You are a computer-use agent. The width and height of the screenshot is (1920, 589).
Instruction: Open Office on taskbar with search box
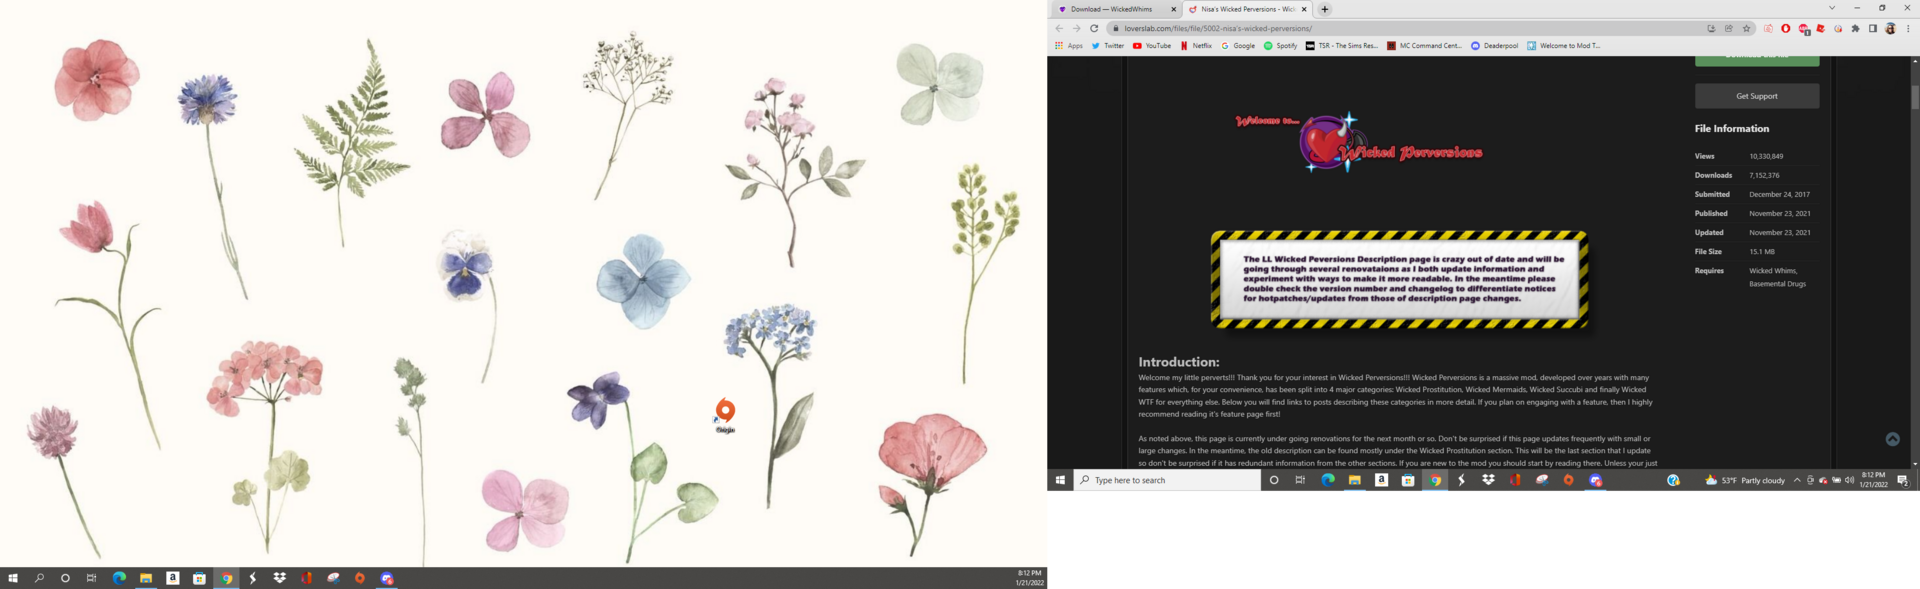(x=1515, y=480)
